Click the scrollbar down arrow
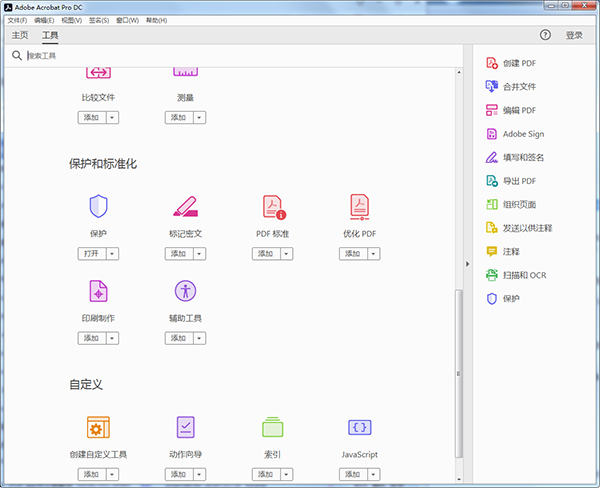 tap(459, 479)
